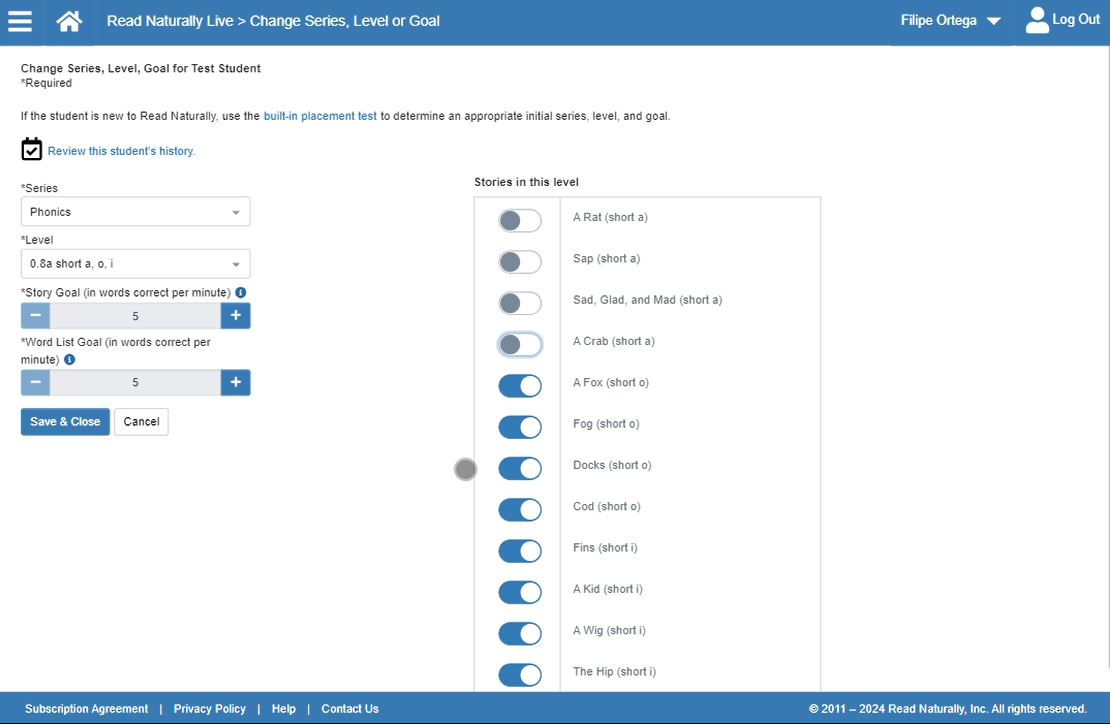This screenshot has height=724, width=1110.
Task: Open the Series dropdown
Action: [x=135, y=212]
